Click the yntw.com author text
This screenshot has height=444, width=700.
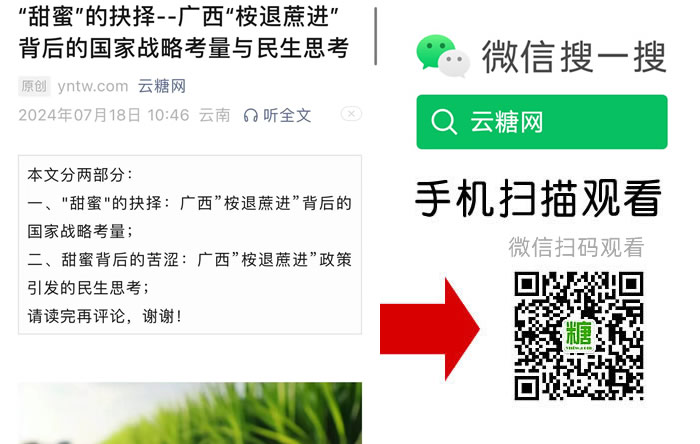coord(93,86)
